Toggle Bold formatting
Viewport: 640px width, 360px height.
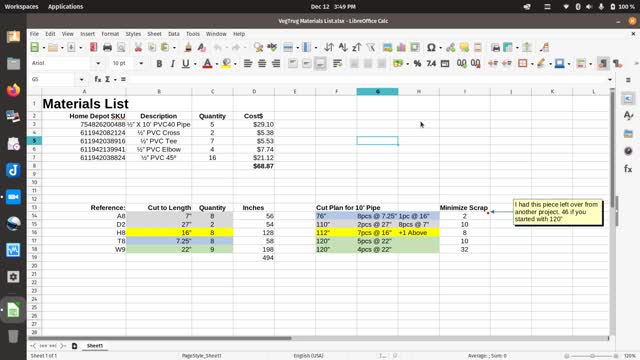point(159,63)
